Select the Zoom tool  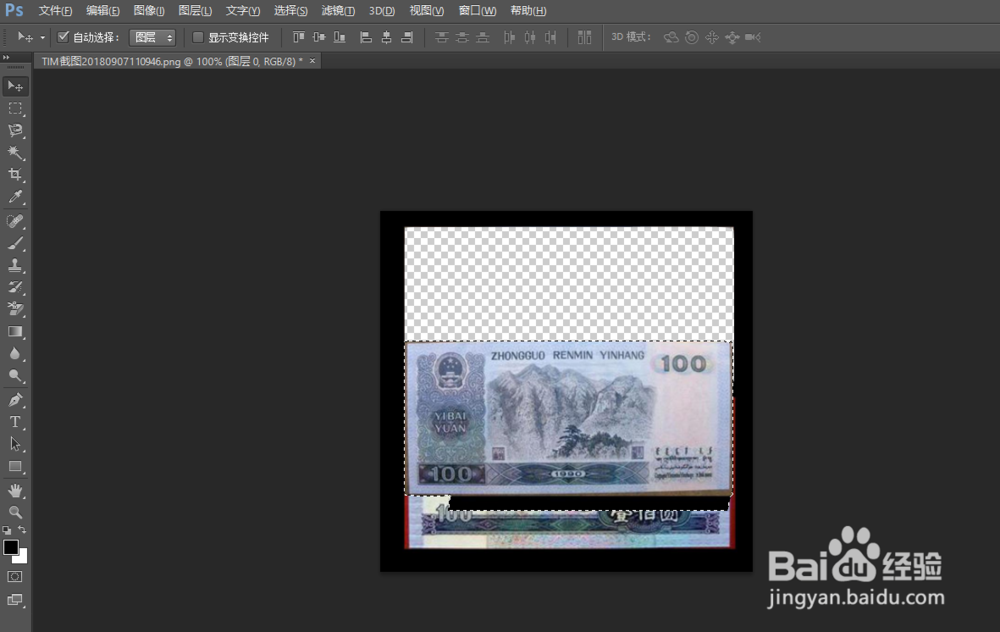tap(15, 513)
